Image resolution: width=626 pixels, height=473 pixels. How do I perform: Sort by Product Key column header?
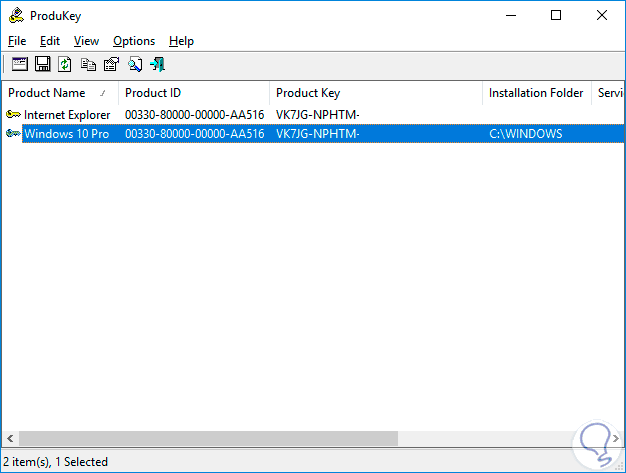tap(376, 93)
